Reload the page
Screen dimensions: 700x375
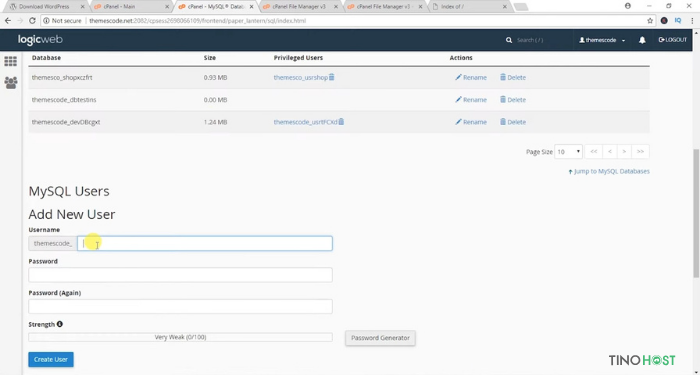[32, 21]
